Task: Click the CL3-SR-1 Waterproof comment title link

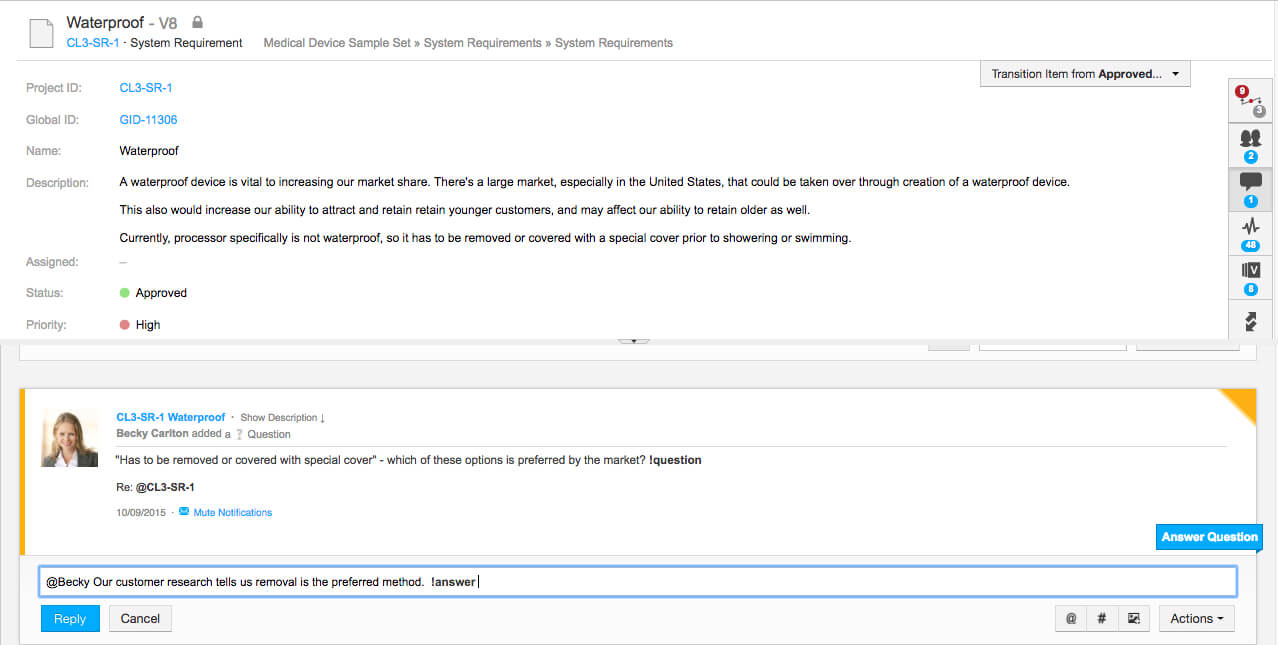Action: (171, 417)
